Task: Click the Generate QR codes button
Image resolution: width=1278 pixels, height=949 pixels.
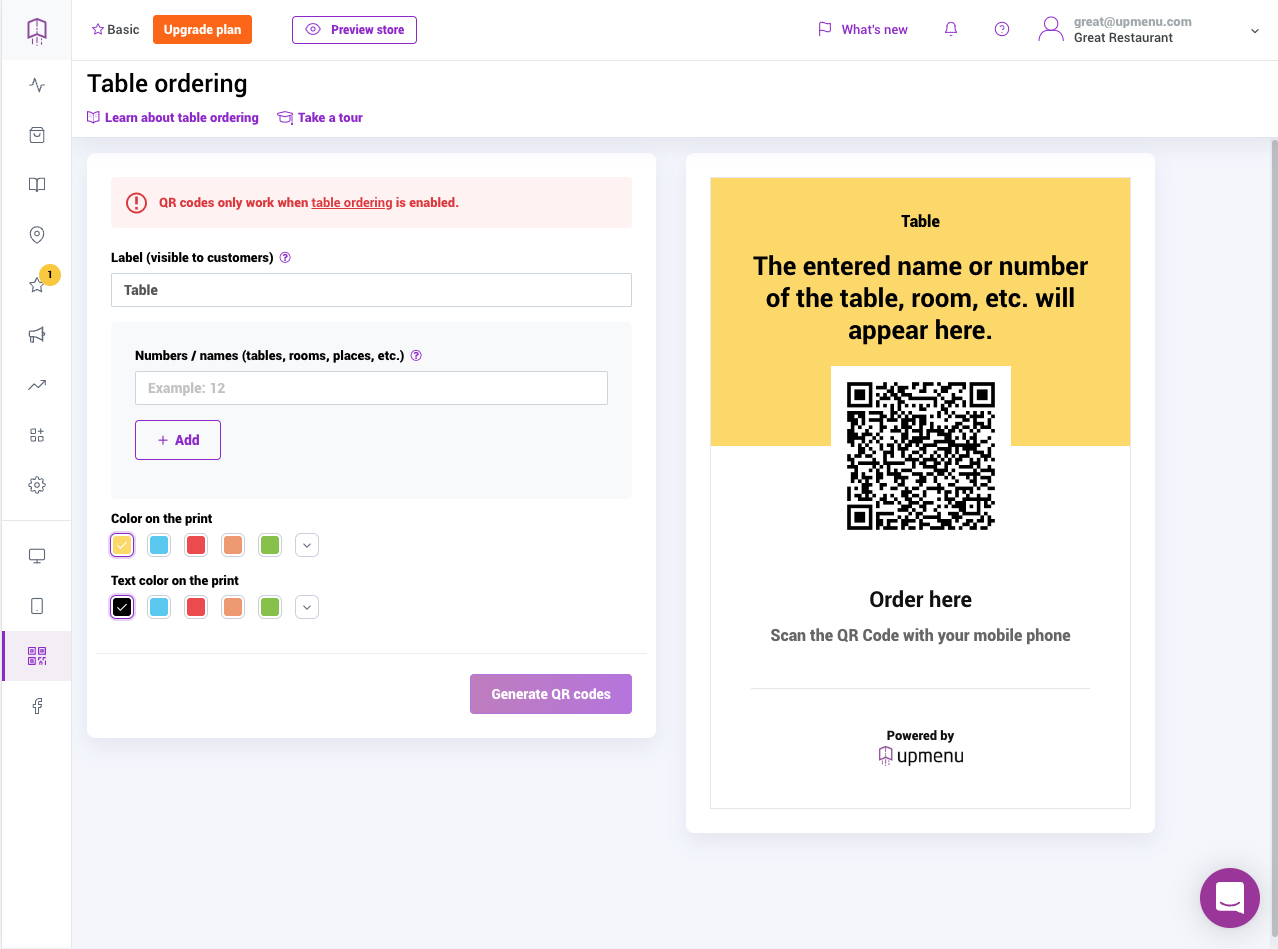Action: [551, 694]
